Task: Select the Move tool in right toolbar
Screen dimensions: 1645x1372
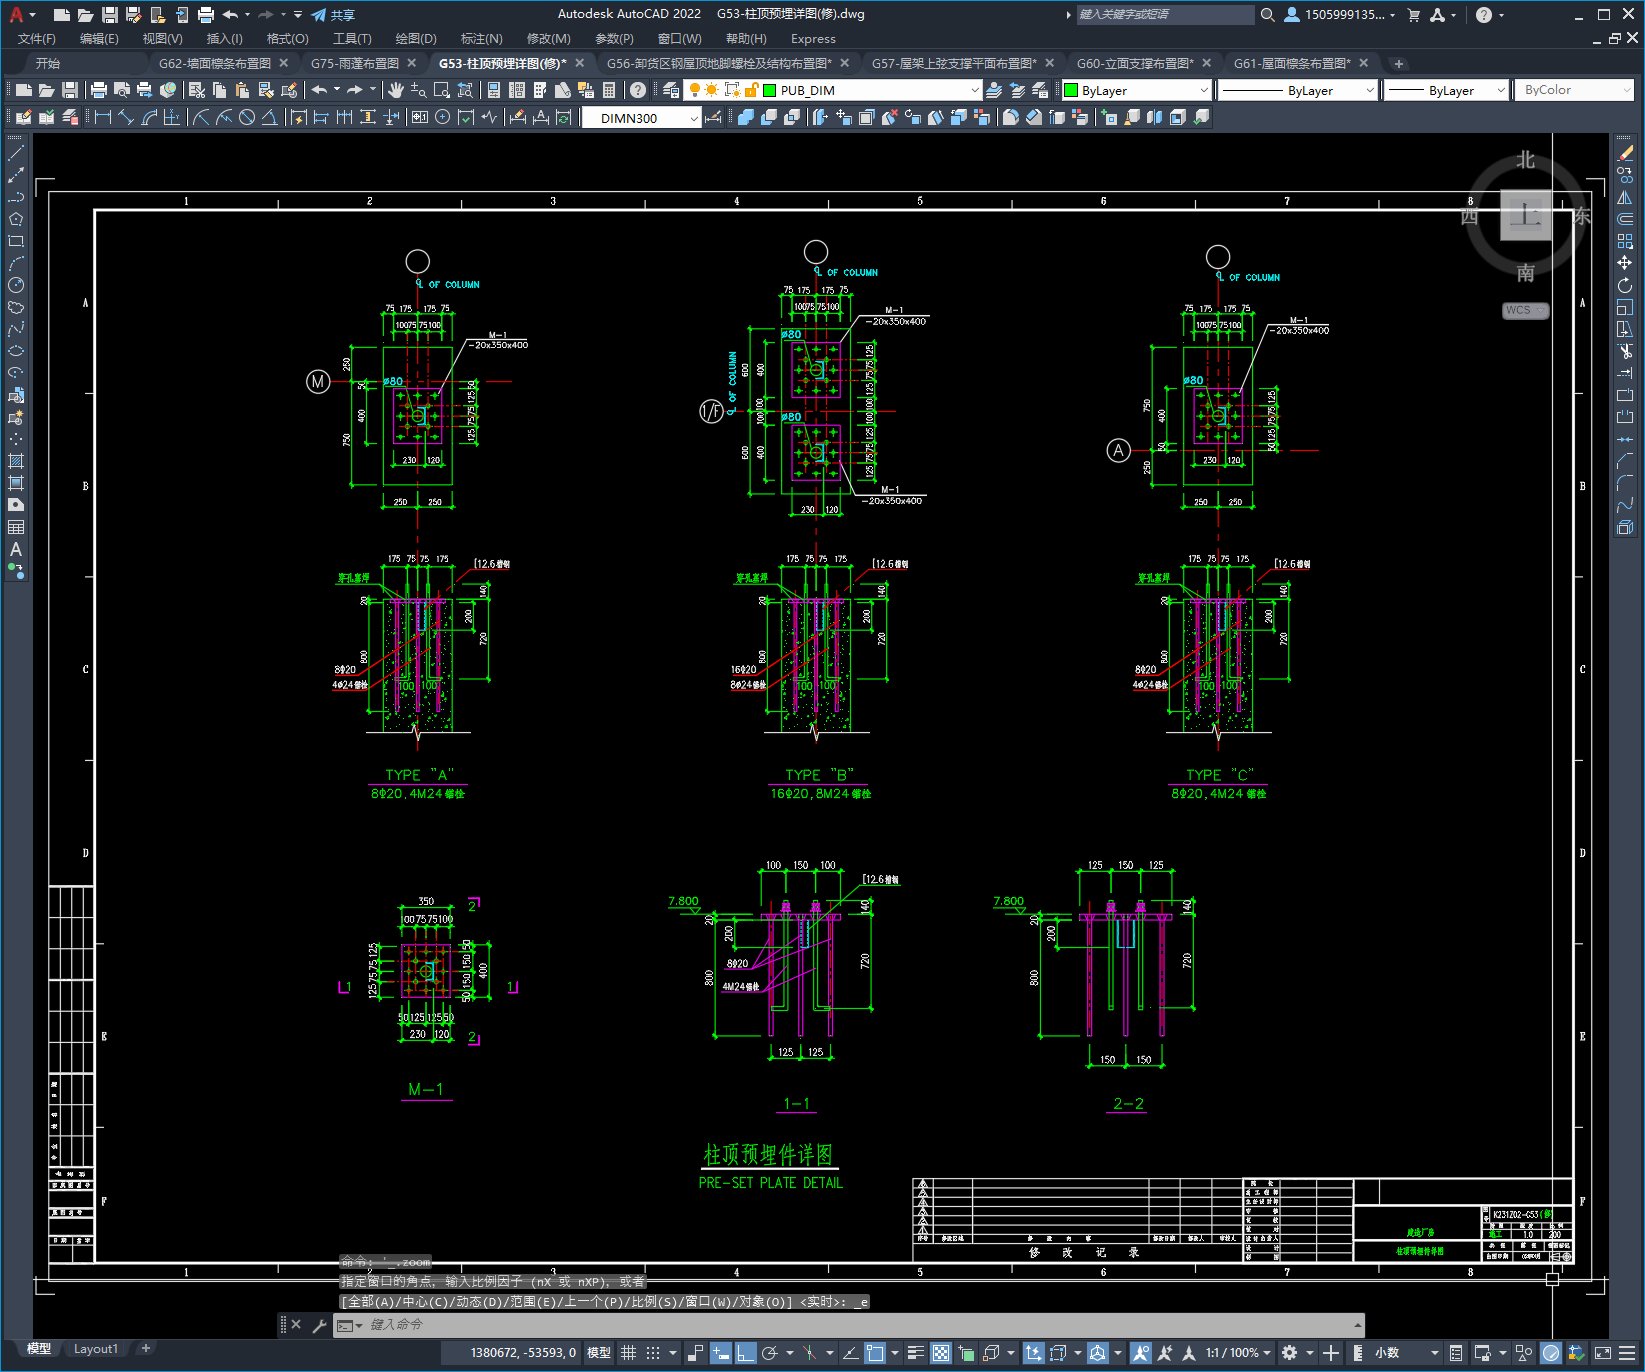Action: (x=1625, y=263)
